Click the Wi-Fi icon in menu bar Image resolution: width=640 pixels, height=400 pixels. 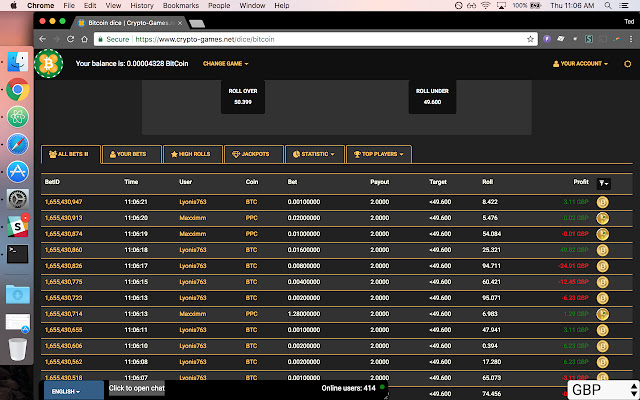coord(485,6)
